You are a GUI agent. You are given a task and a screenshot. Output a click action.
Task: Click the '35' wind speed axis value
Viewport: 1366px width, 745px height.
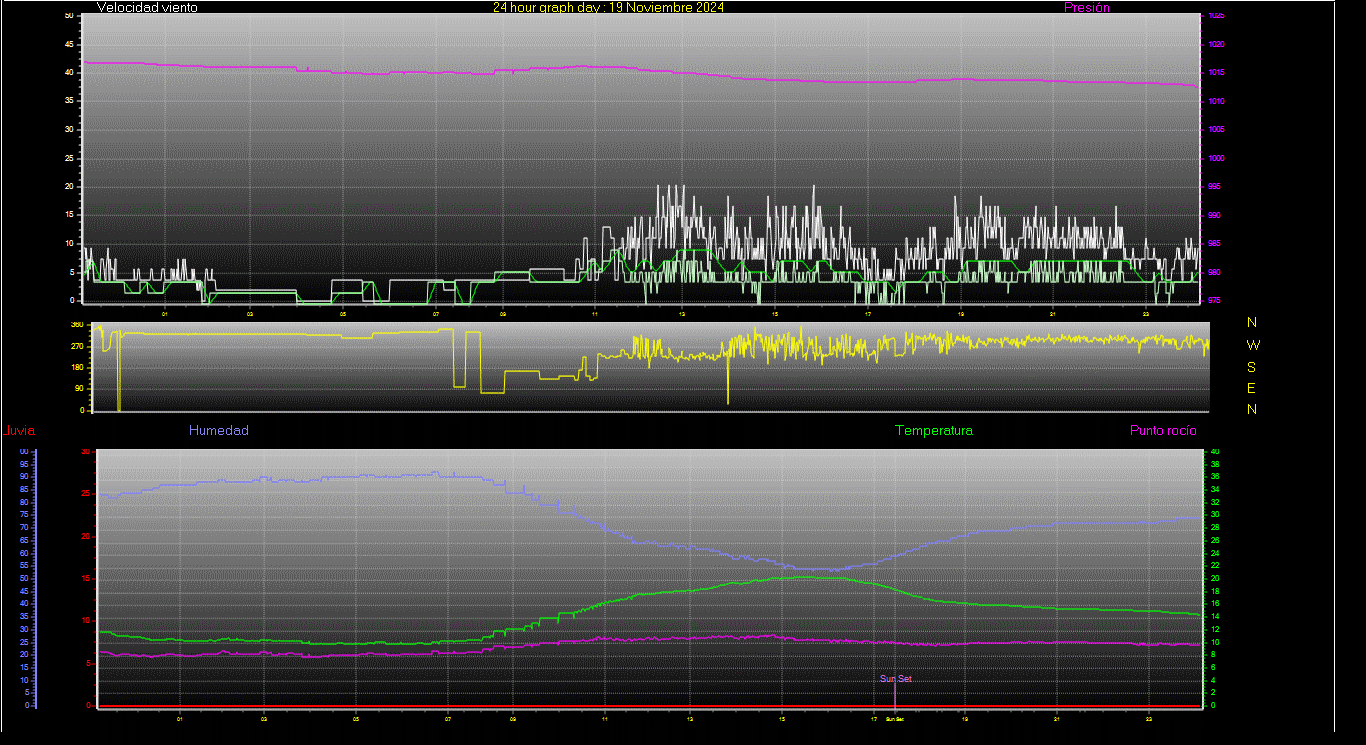tap(69, 101)
